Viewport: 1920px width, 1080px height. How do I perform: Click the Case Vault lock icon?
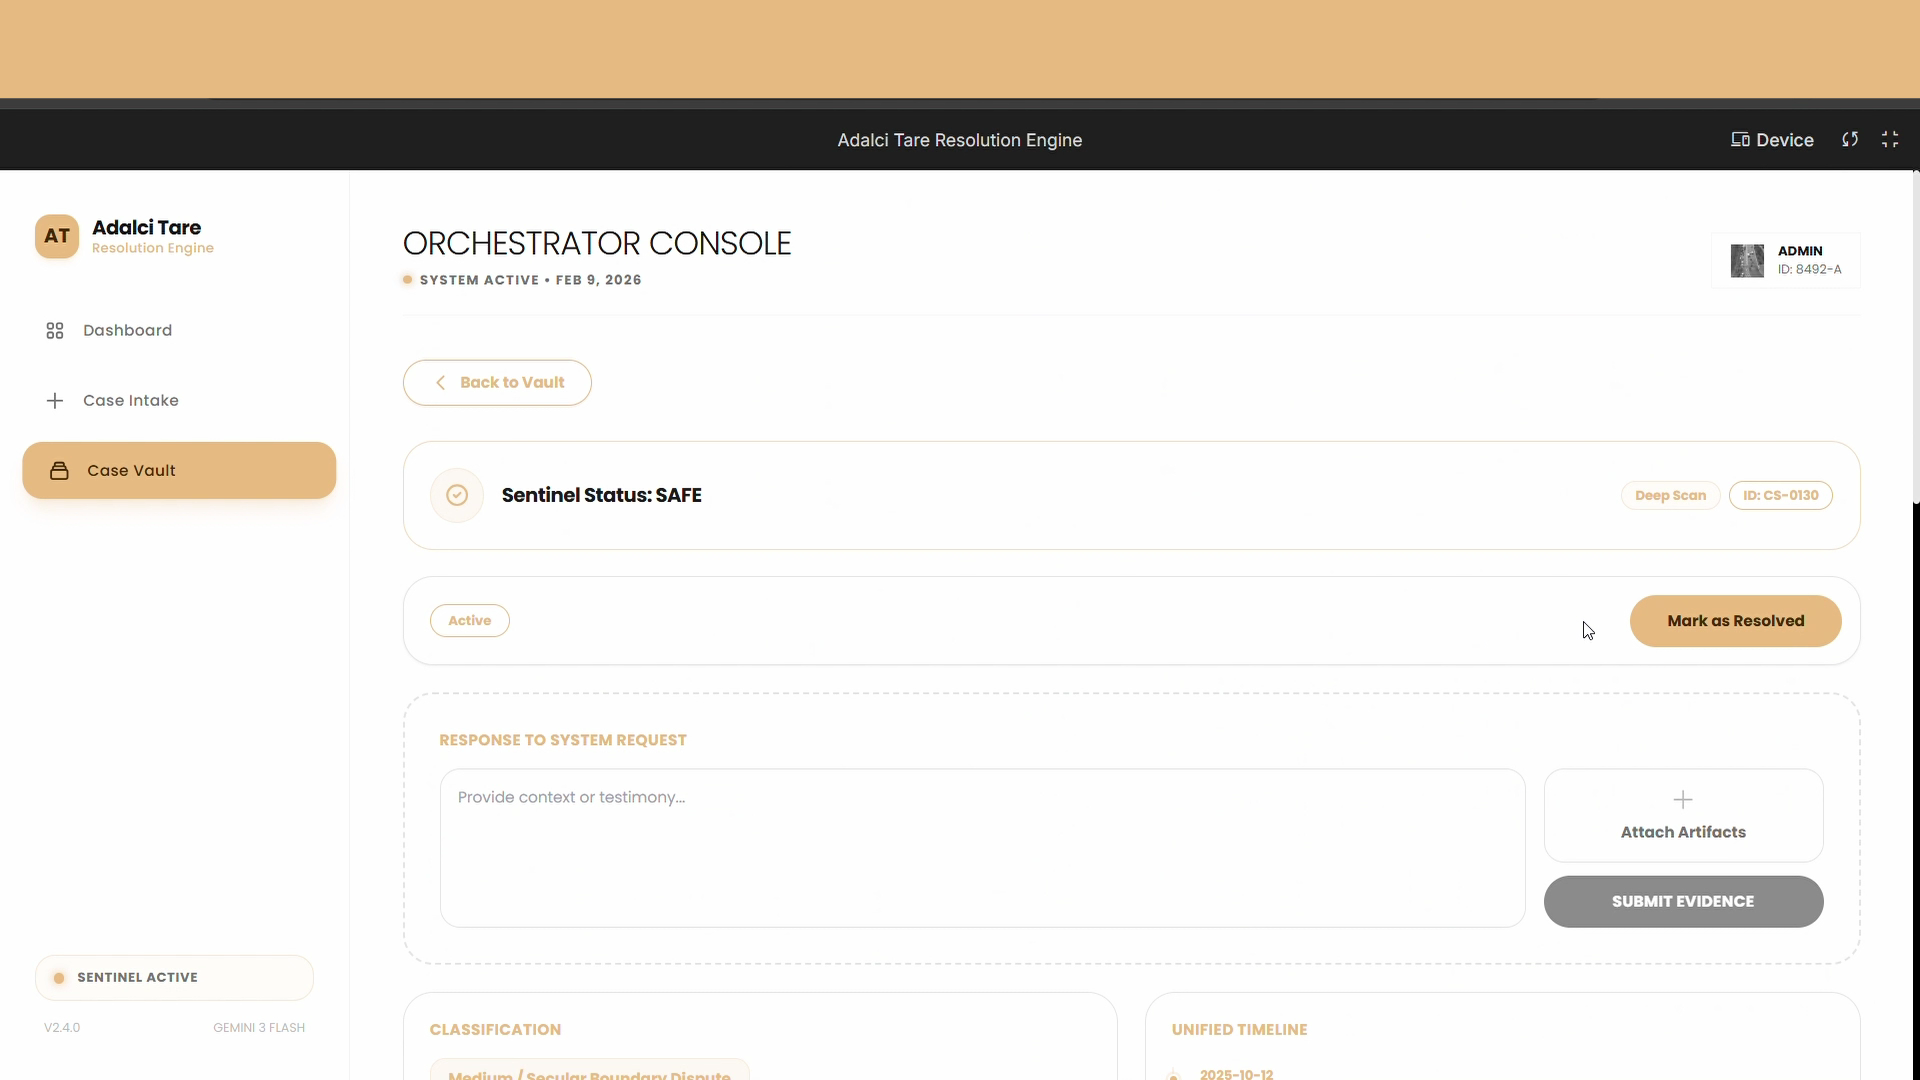click(x=59, y=471)
